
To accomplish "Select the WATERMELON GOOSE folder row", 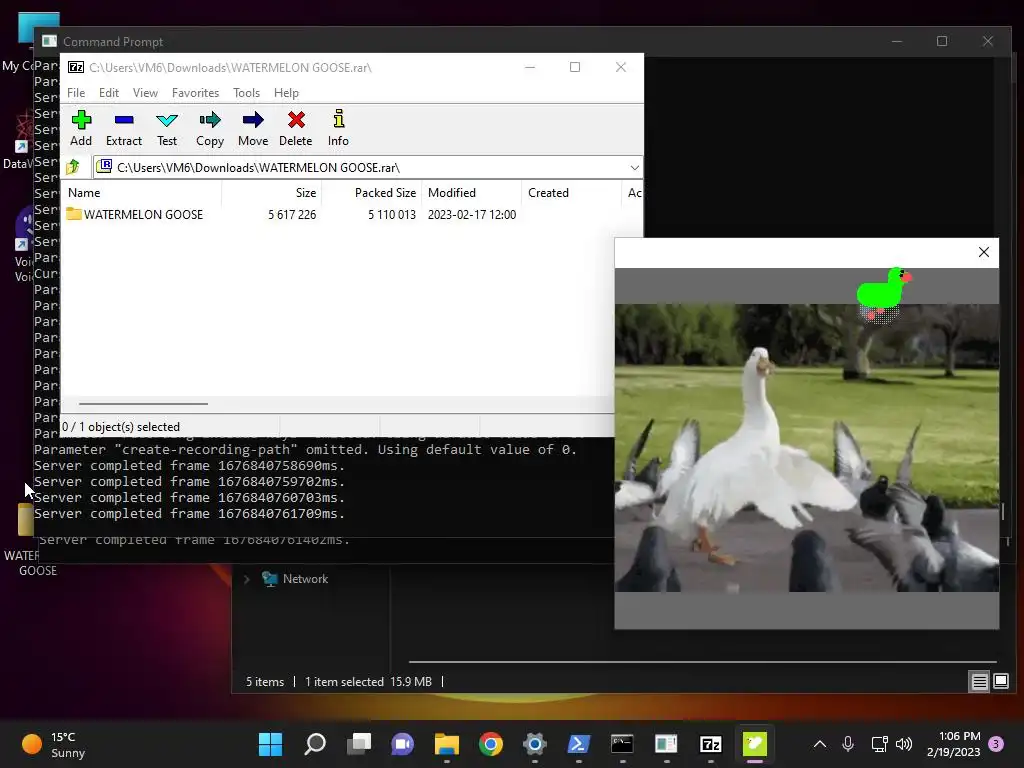I will (353, 215).
